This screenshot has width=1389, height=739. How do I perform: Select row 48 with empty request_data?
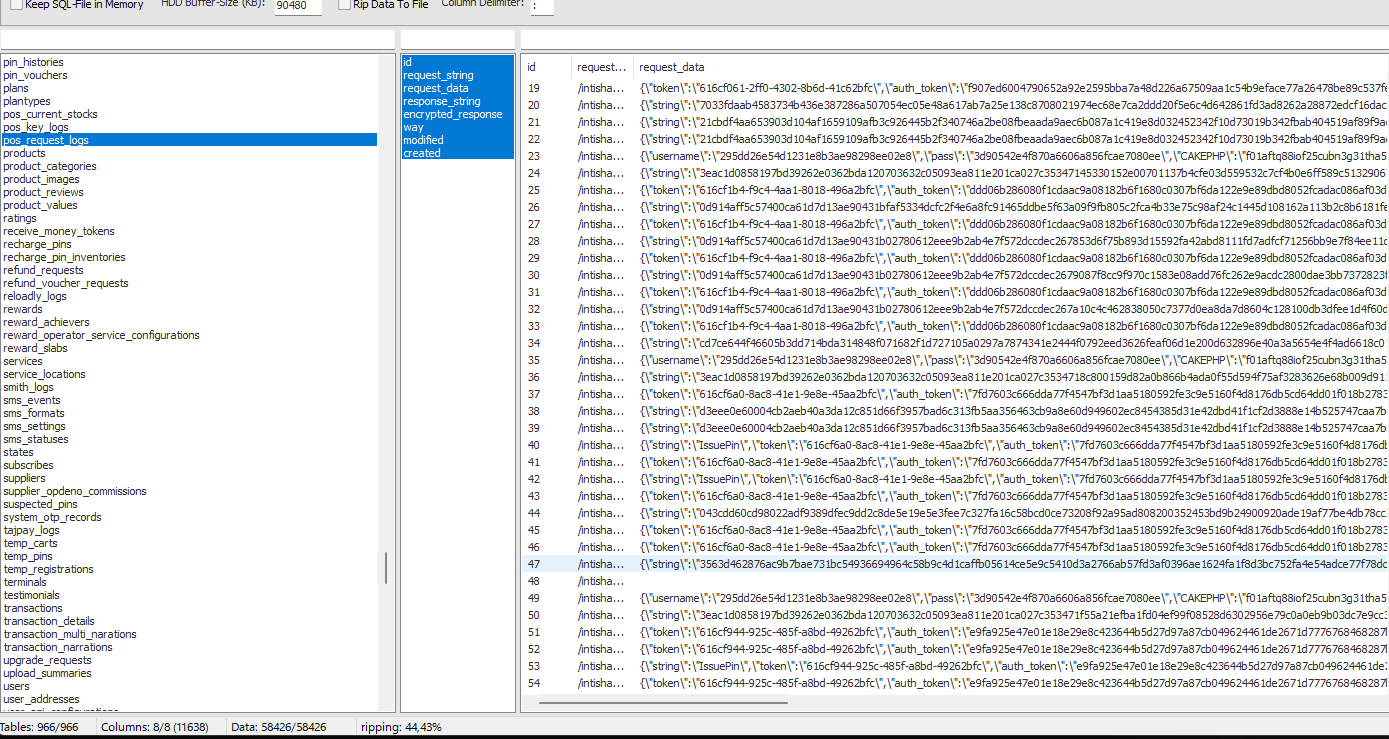pos(954,581)
